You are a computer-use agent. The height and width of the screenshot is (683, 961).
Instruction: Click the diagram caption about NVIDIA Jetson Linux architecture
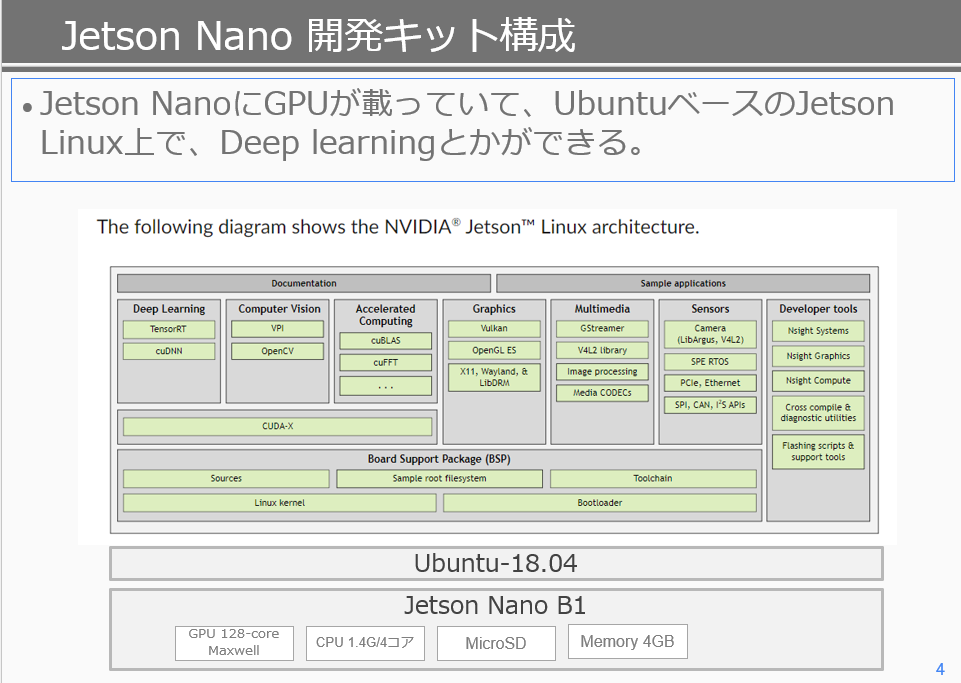tap(398, 227)
